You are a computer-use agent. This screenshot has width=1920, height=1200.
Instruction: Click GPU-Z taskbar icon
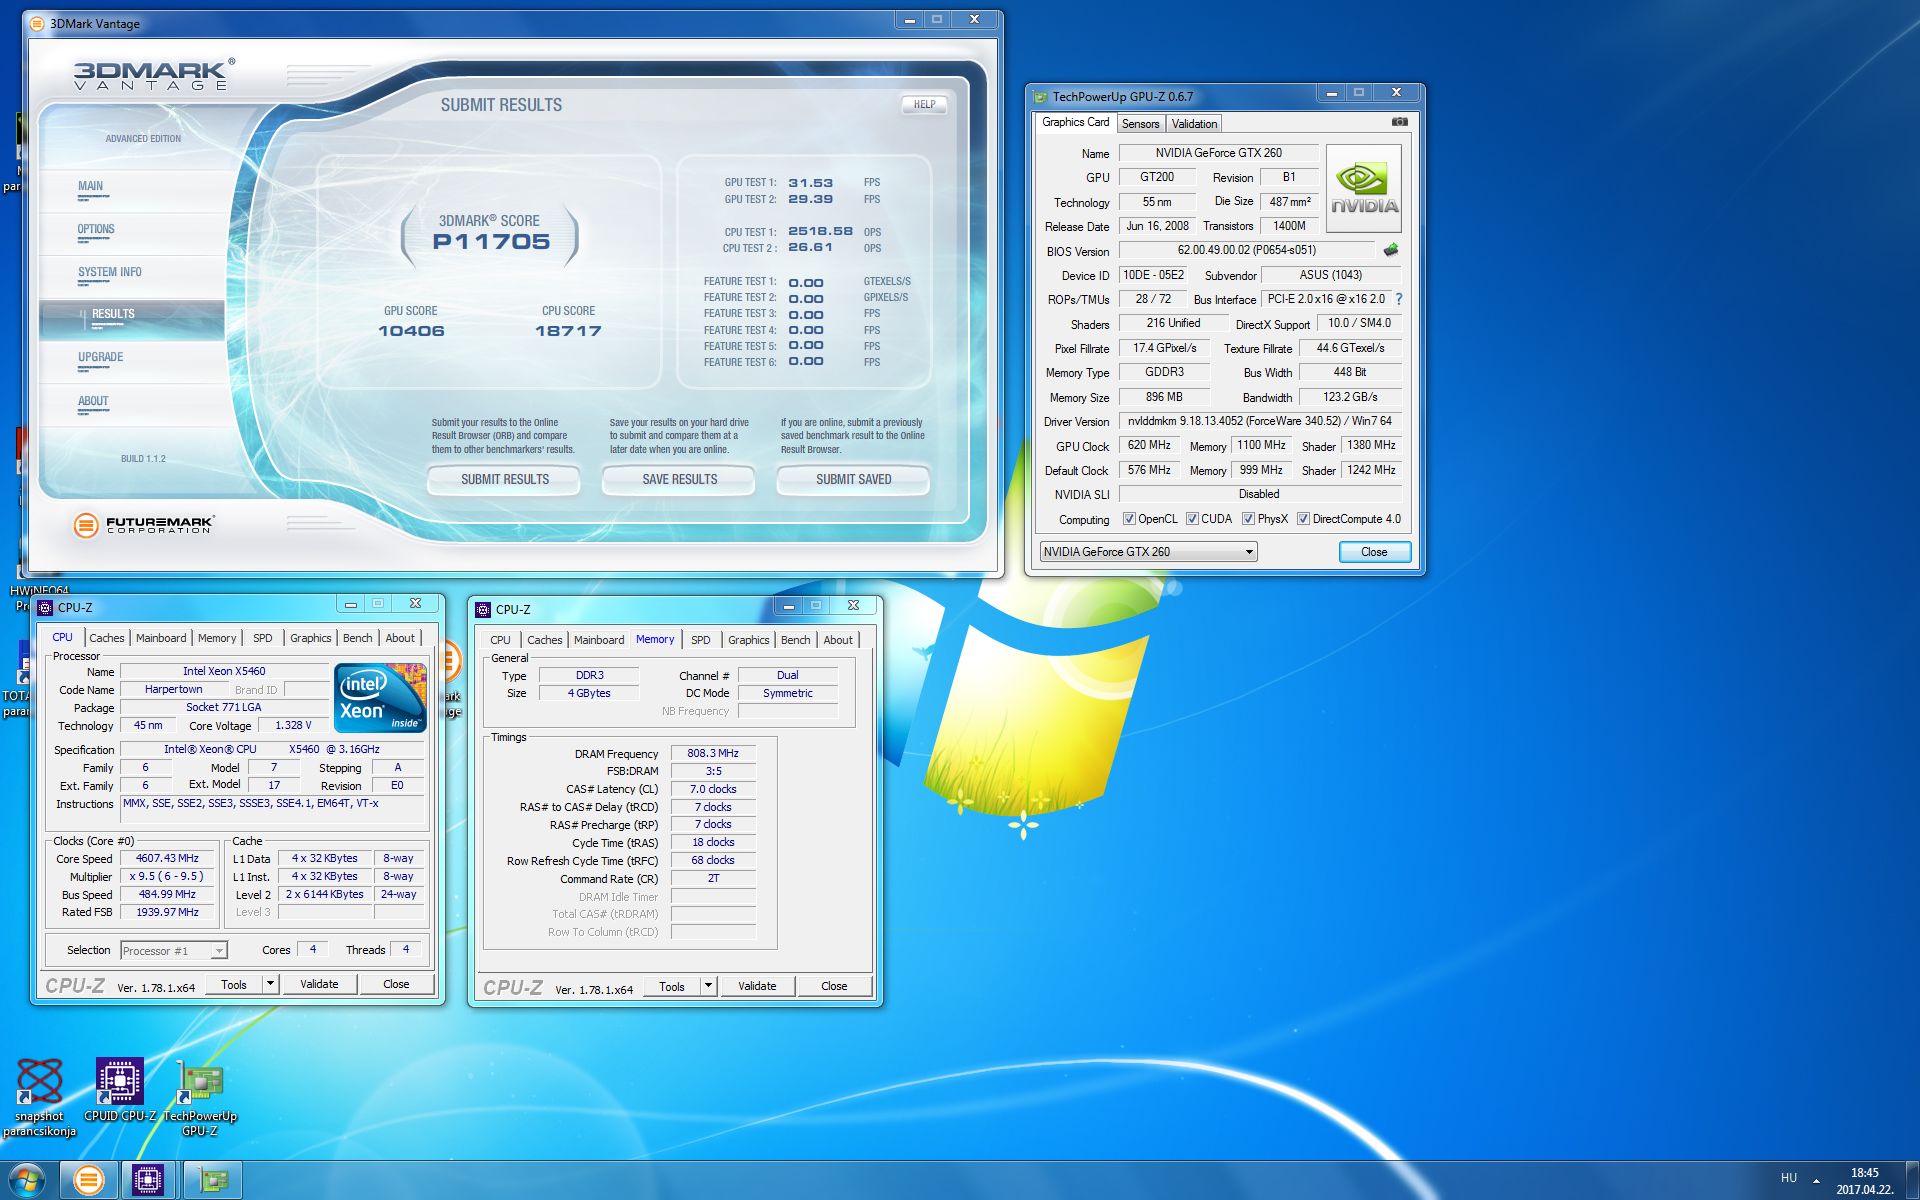pyautogui.click(x=213, y=1180)
